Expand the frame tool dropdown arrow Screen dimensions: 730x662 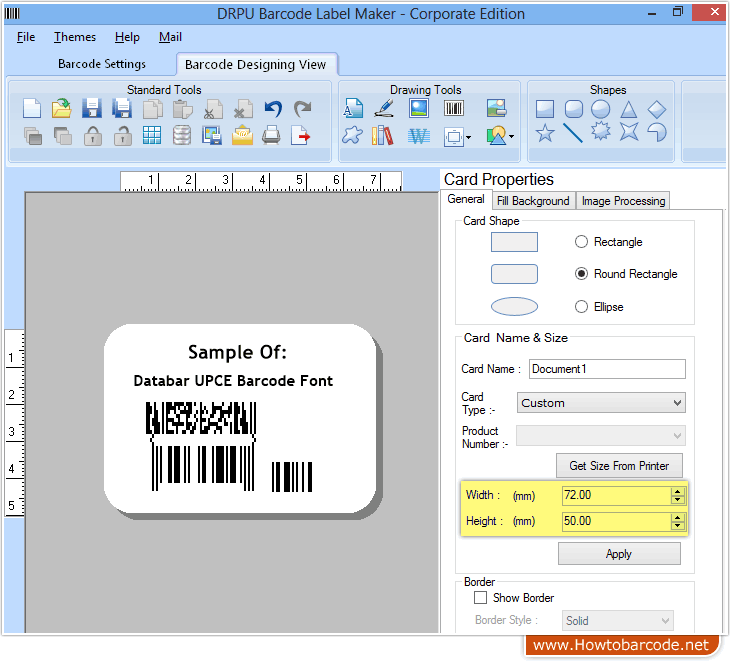click(468, 137)
